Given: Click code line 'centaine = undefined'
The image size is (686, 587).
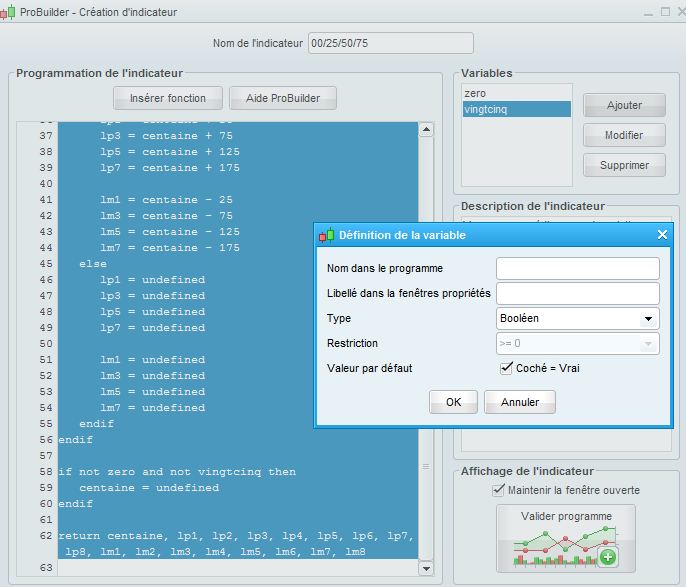Looking at the screenshot, I should point(149,488).
